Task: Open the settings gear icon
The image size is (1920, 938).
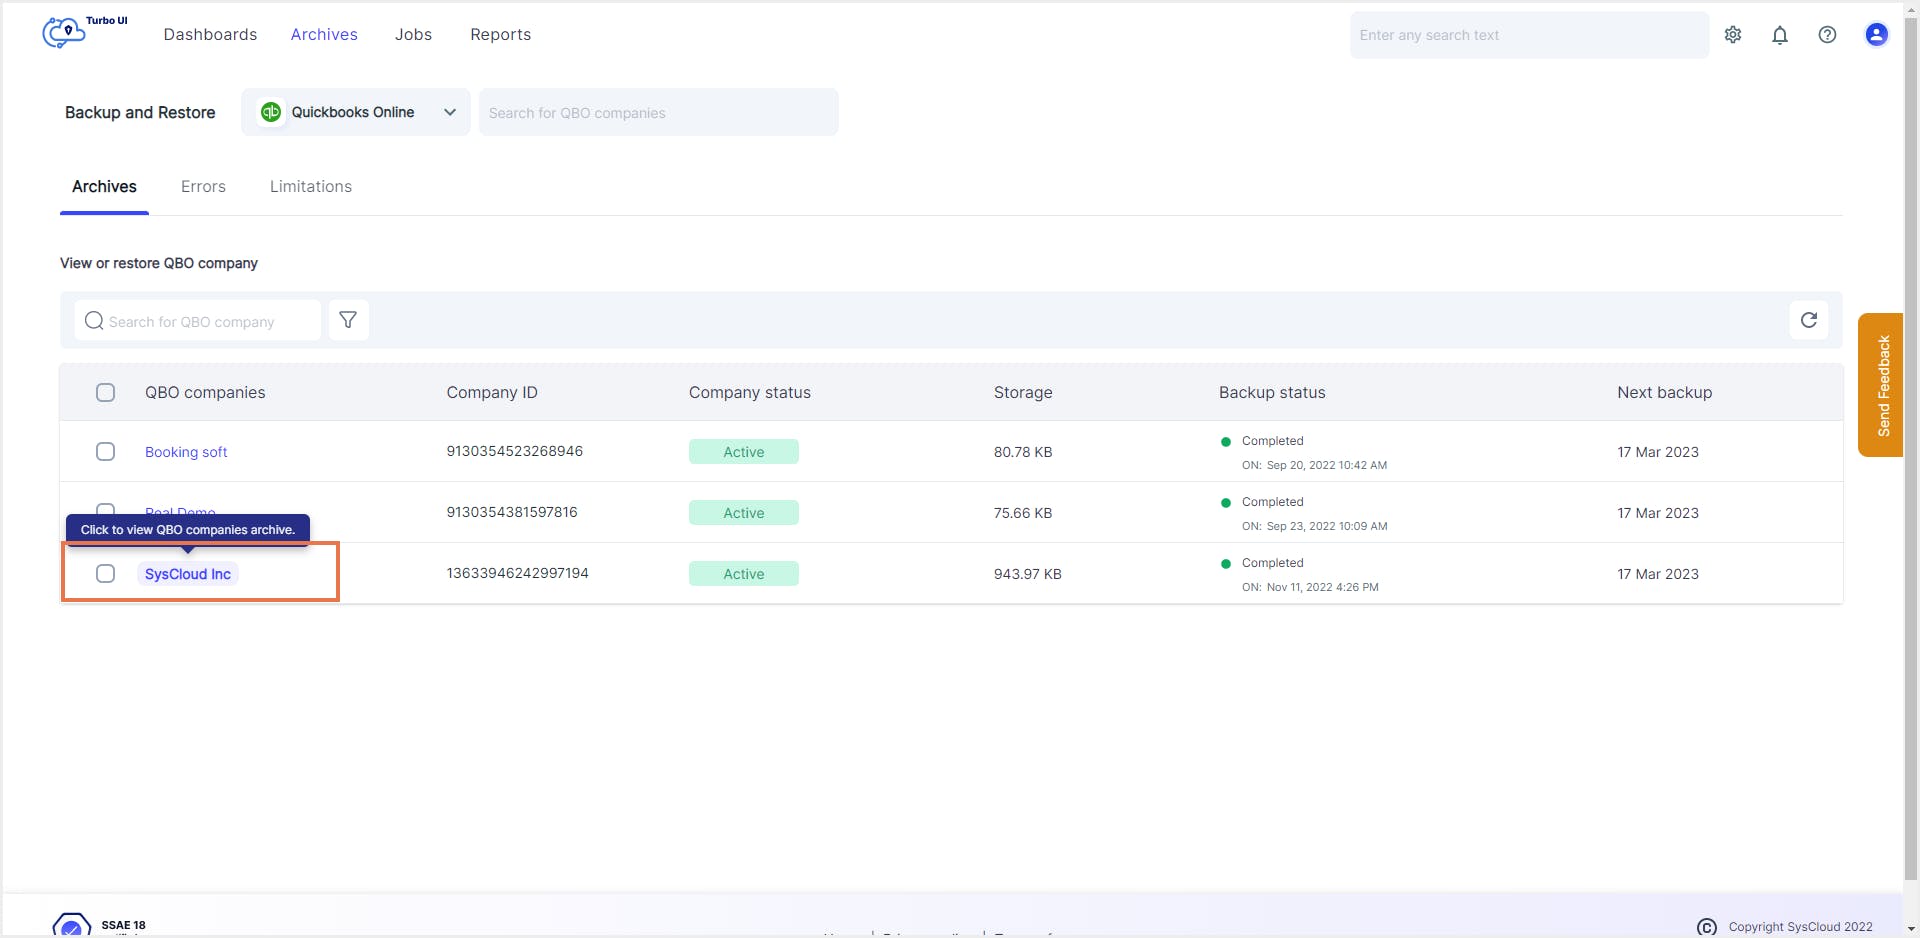Action: [1733, 34]
